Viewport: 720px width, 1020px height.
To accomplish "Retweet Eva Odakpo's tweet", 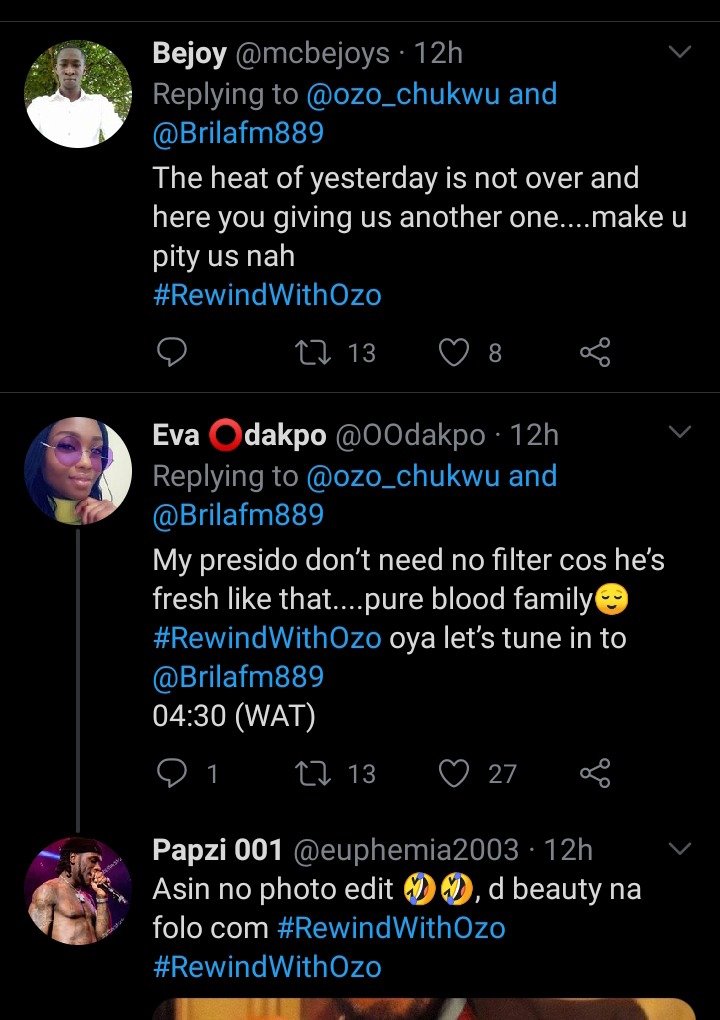I will (x=313, y=773).
